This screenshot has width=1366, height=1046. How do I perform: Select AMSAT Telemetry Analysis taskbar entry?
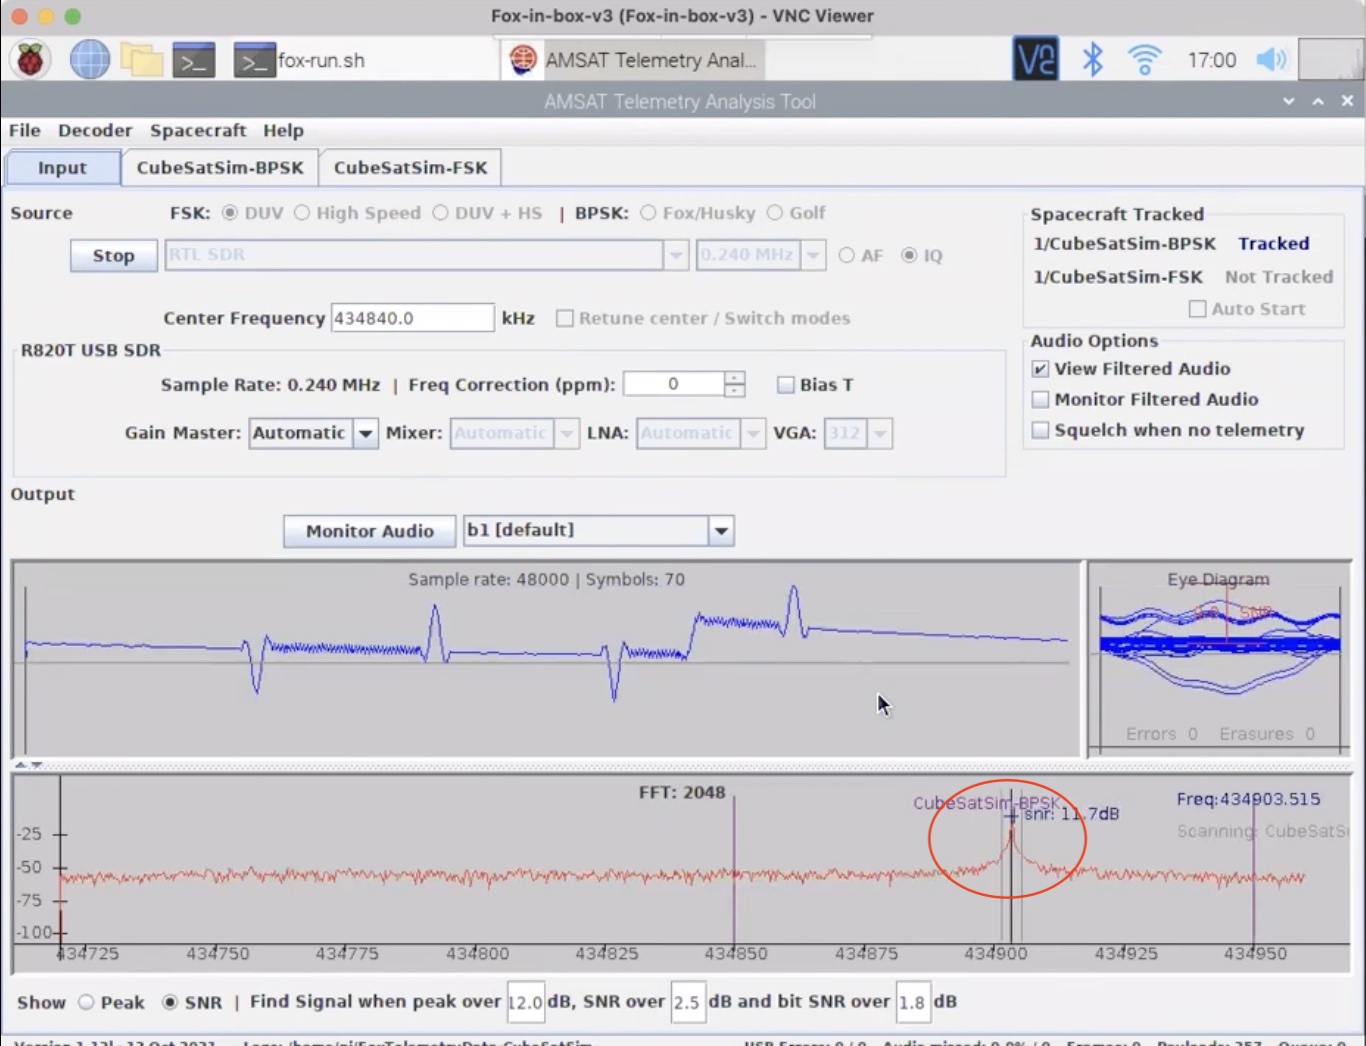[x=632, y=60]
